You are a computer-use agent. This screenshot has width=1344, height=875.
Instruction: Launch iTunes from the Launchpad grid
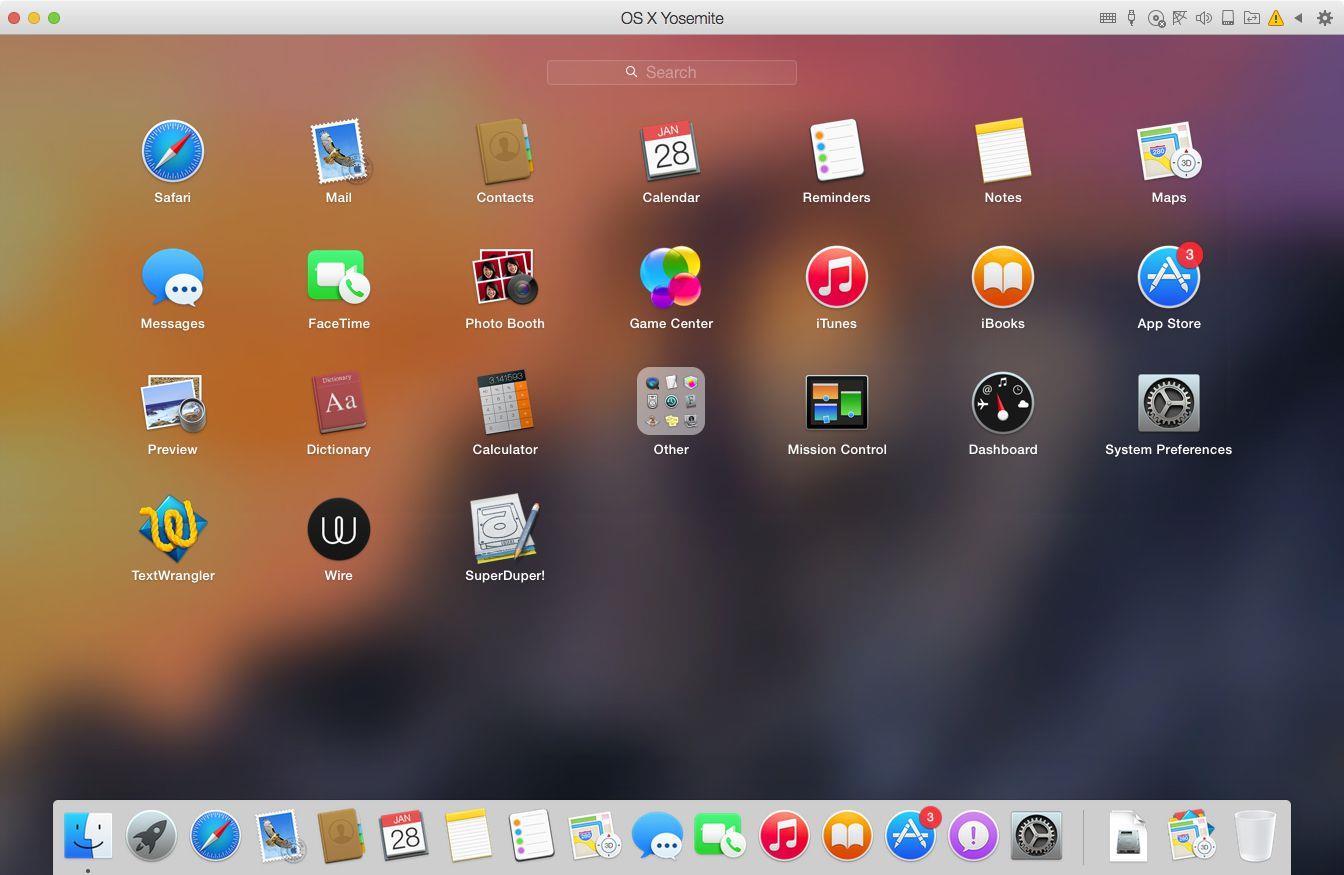tap(836, 278)
